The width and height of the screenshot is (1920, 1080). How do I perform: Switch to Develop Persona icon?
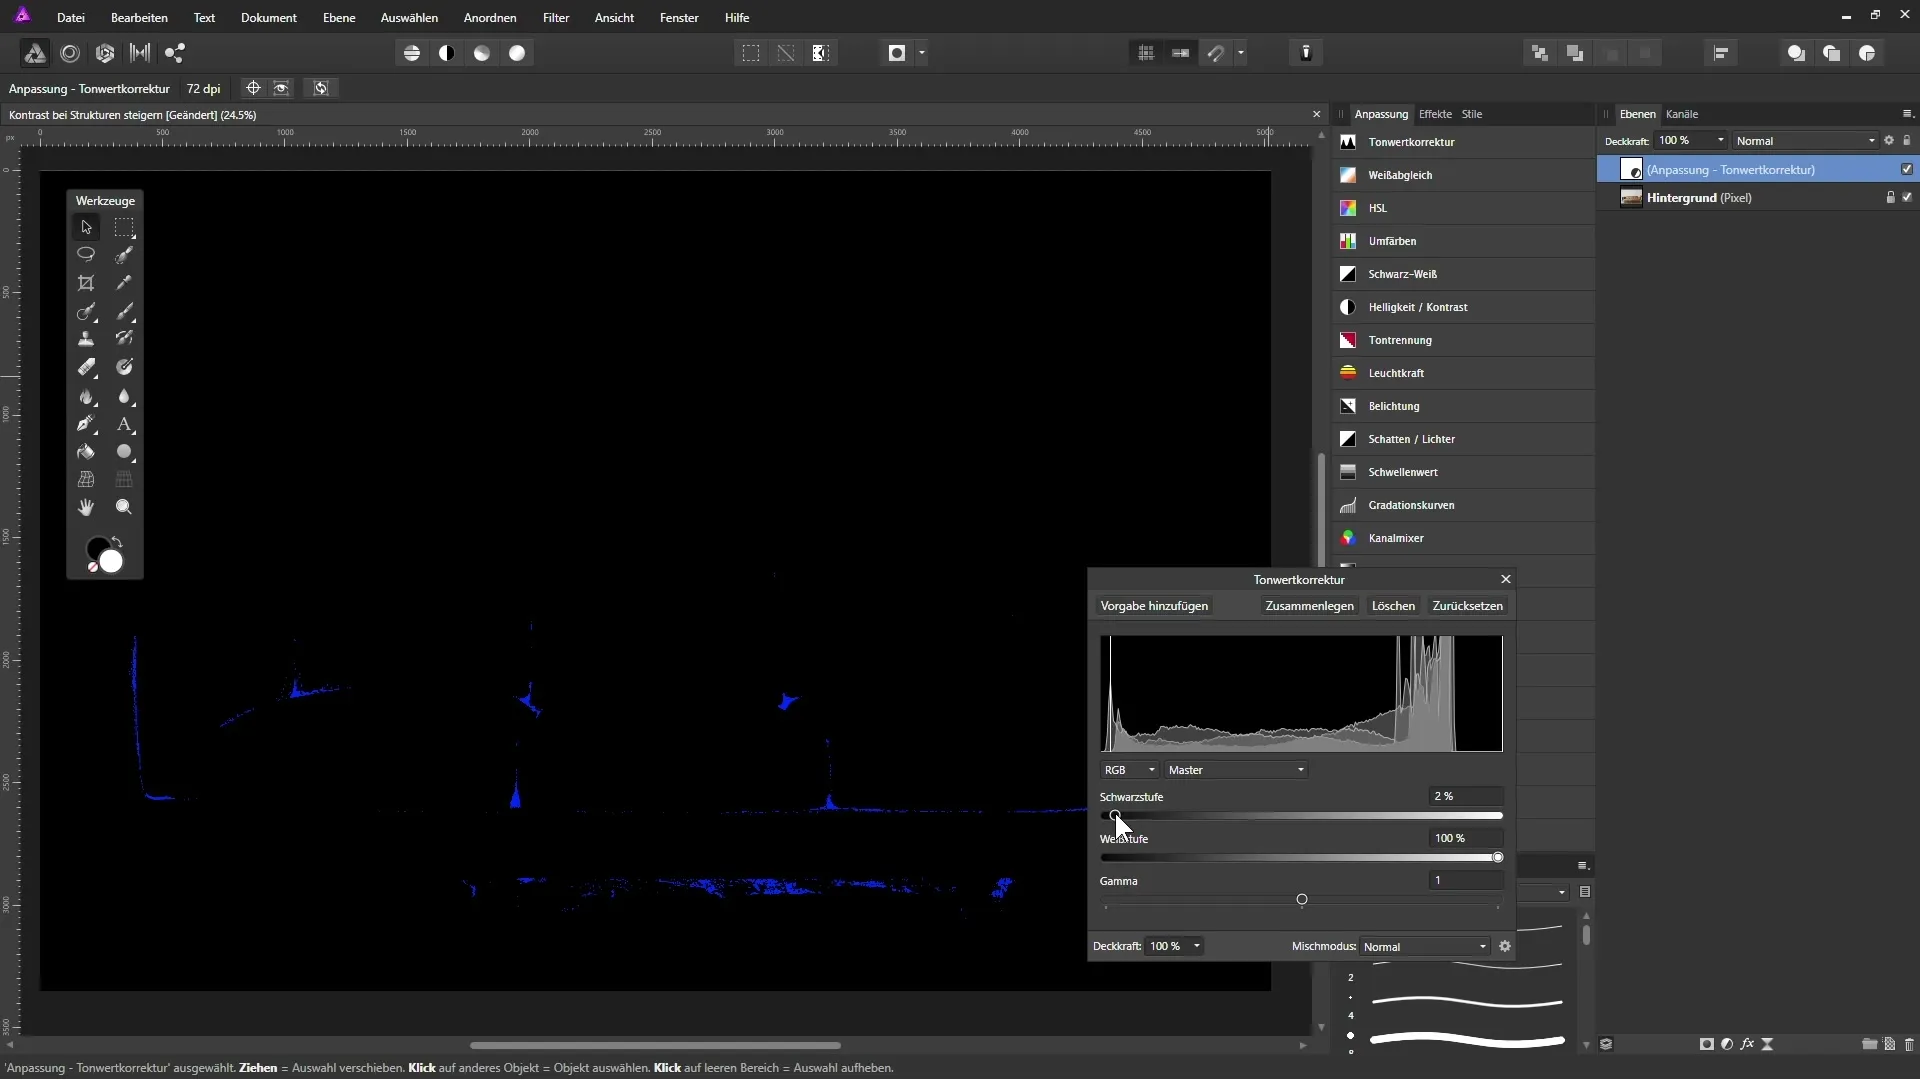[x=105, y=53]
